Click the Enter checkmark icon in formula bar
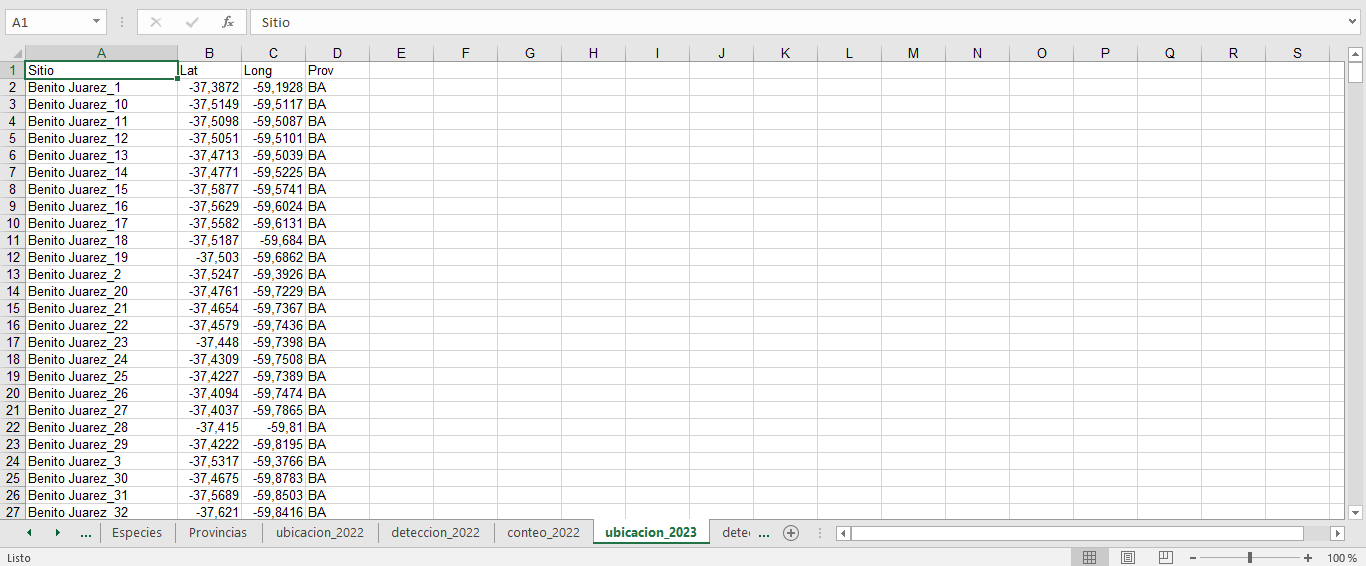 click(192, 22)
